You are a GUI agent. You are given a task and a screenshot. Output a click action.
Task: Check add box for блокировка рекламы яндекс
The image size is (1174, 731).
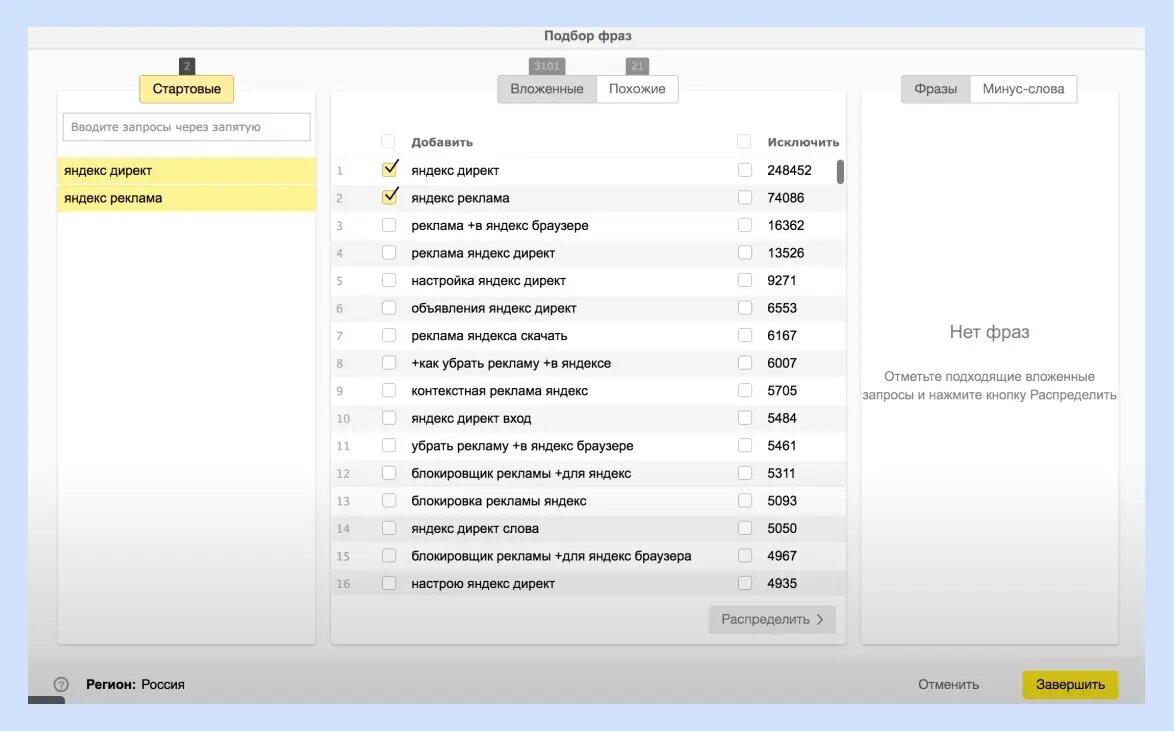coord(389,500)
